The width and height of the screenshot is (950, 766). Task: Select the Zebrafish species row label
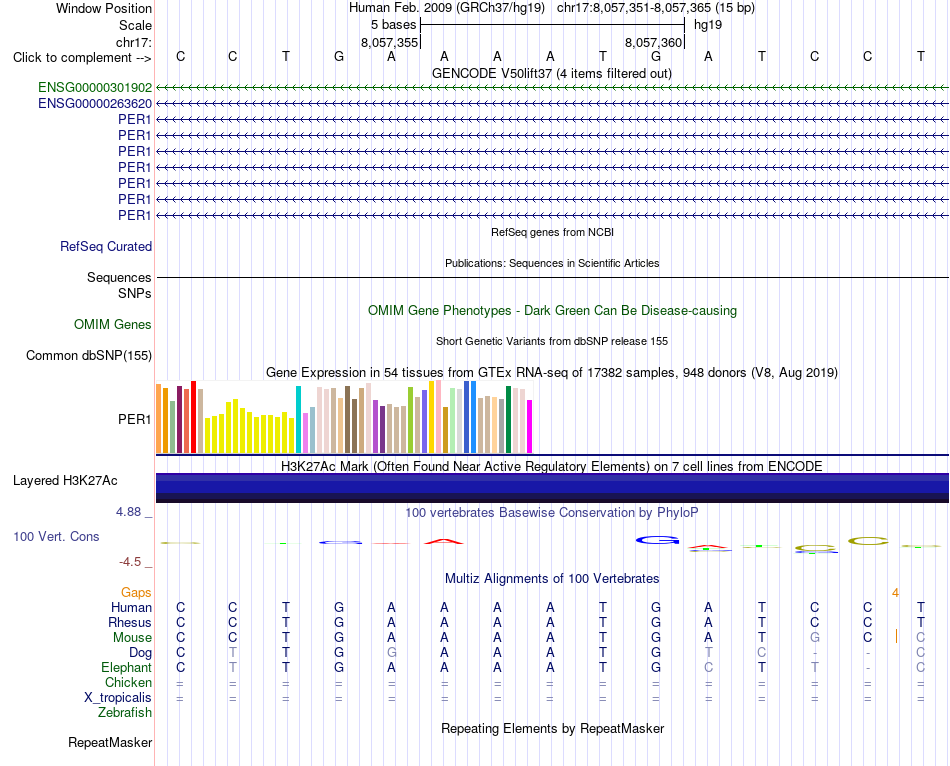coord(125,713)
